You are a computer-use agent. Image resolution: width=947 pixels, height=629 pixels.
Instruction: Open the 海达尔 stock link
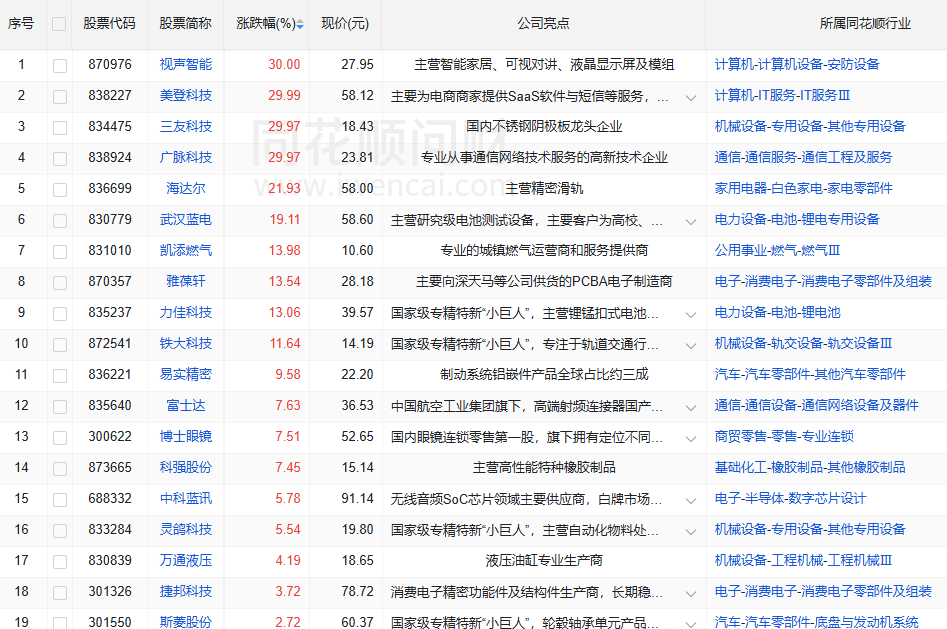coord(186,189)
